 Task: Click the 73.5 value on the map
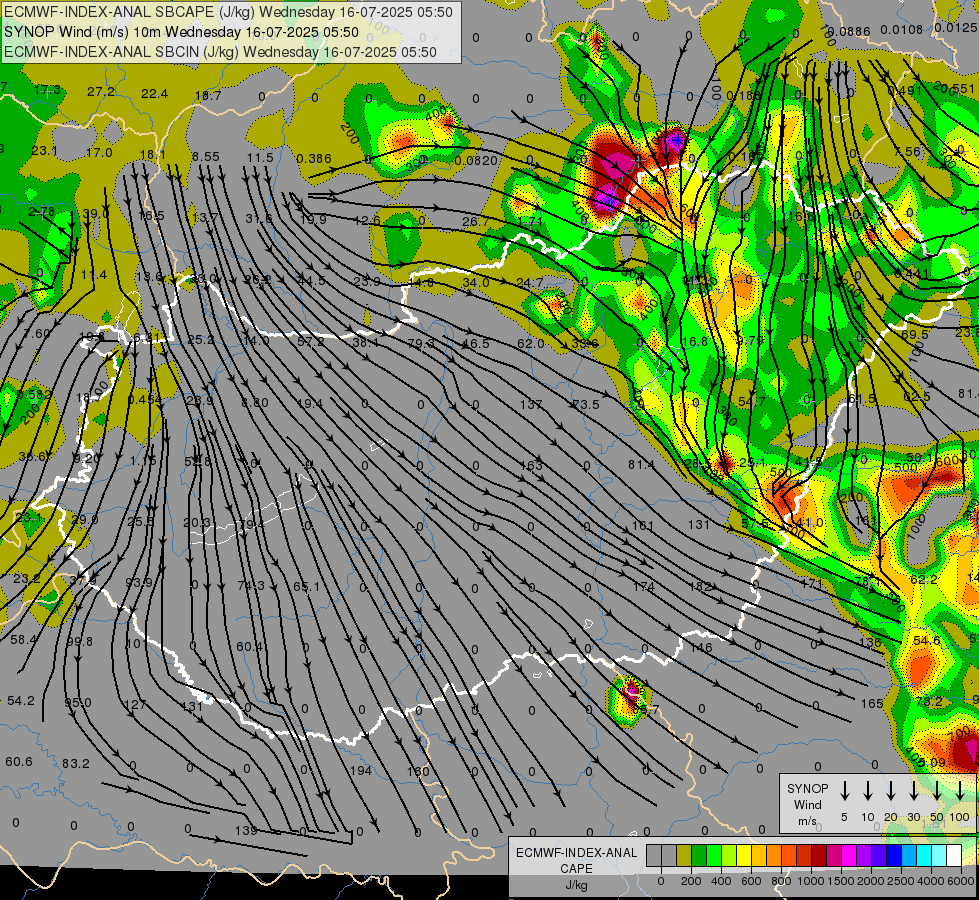(586, 404)
